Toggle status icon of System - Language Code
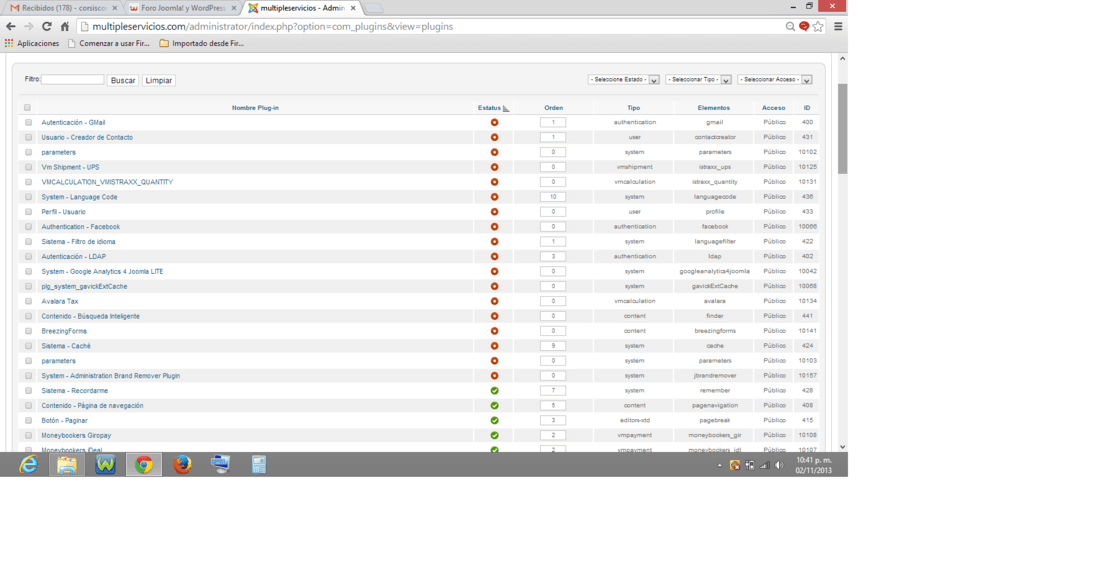1100x570 pixels. 495,197
